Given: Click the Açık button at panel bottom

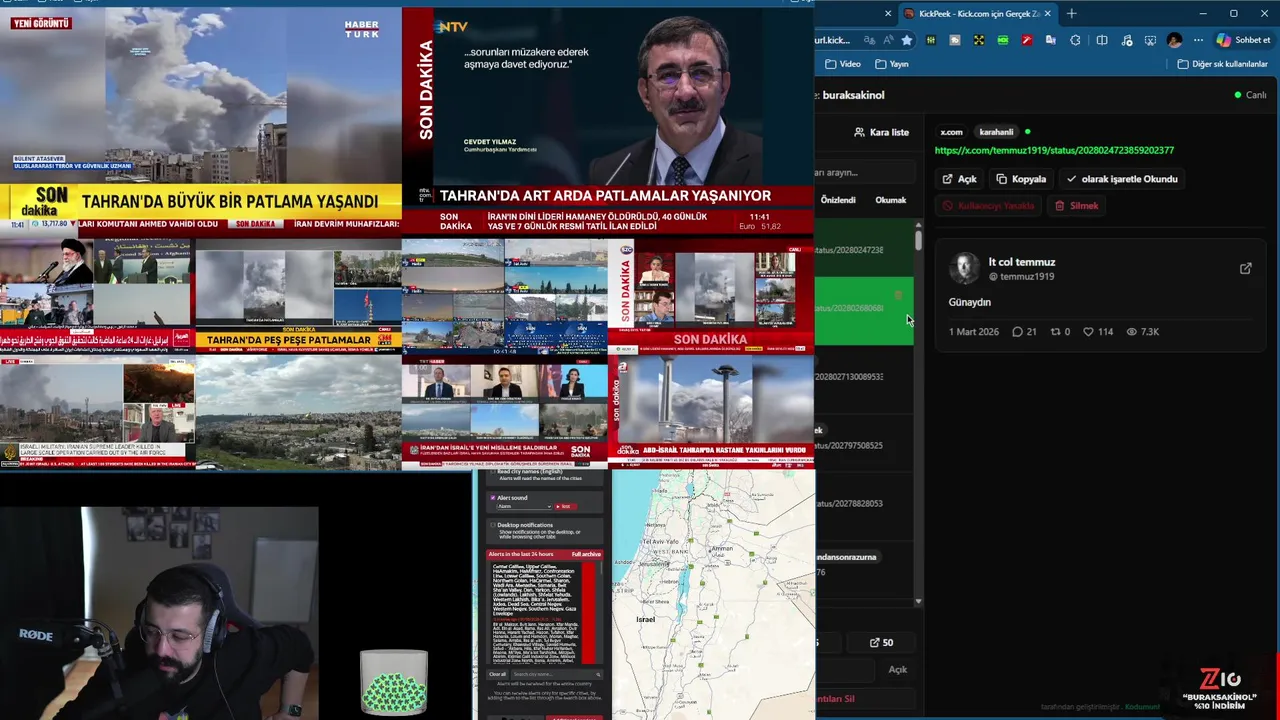Looking at the screenshot, I should pos(898,670).
